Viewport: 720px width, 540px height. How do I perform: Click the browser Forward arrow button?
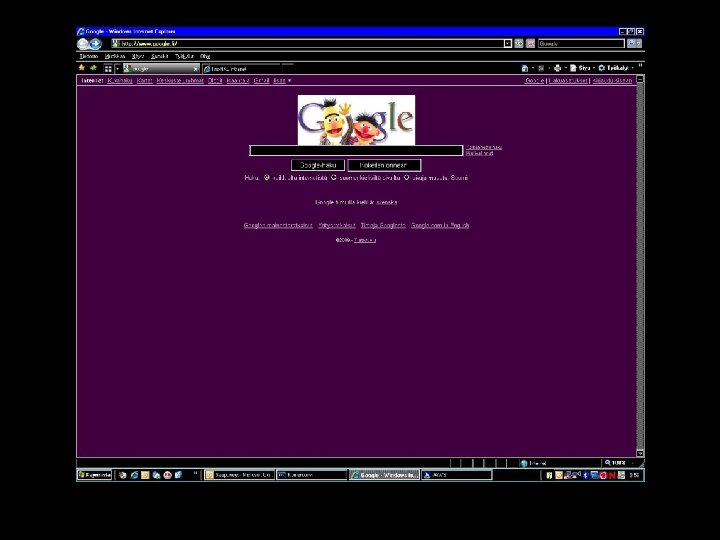coord(96,44)
